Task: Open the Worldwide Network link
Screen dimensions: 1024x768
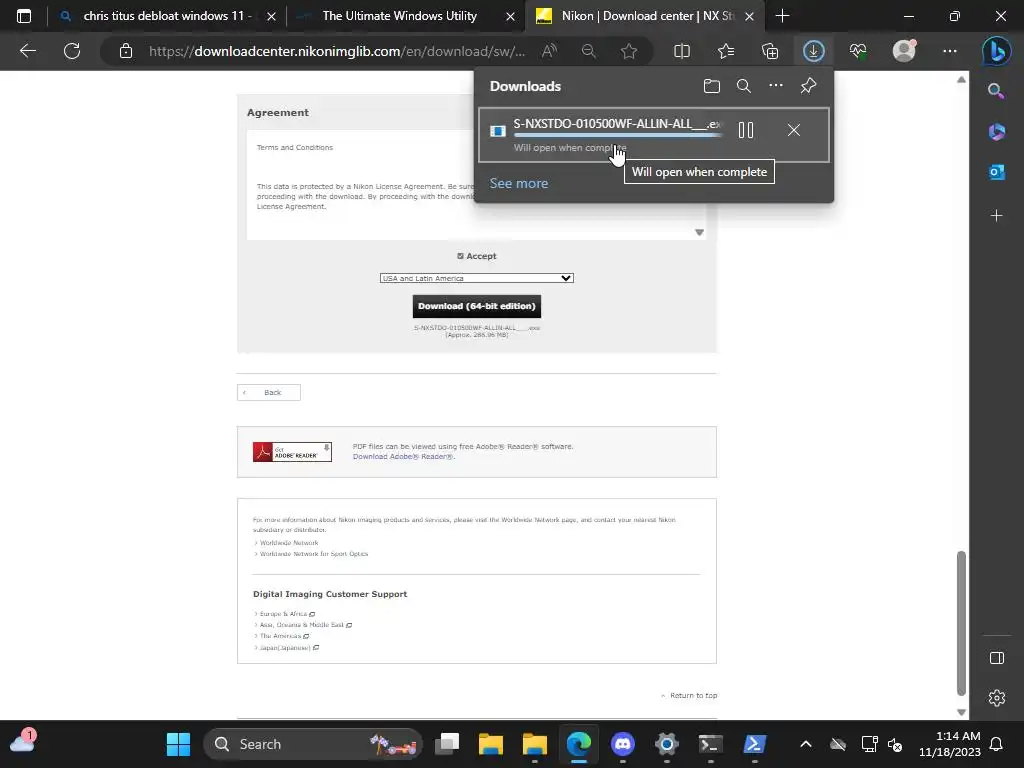Action: tap(289, 543)
